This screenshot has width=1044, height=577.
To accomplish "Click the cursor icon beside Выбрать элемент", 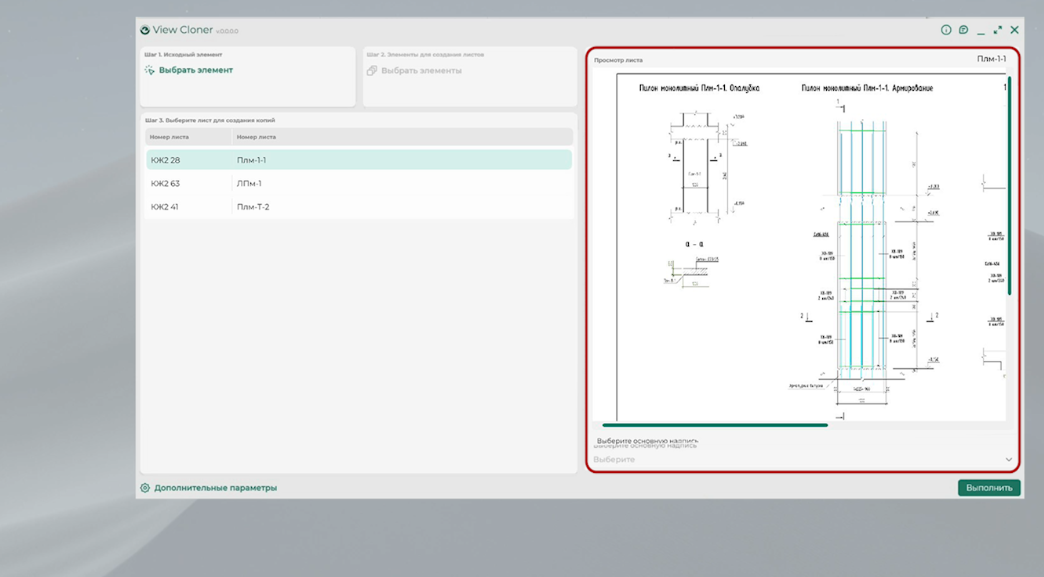I will (149, 70).
